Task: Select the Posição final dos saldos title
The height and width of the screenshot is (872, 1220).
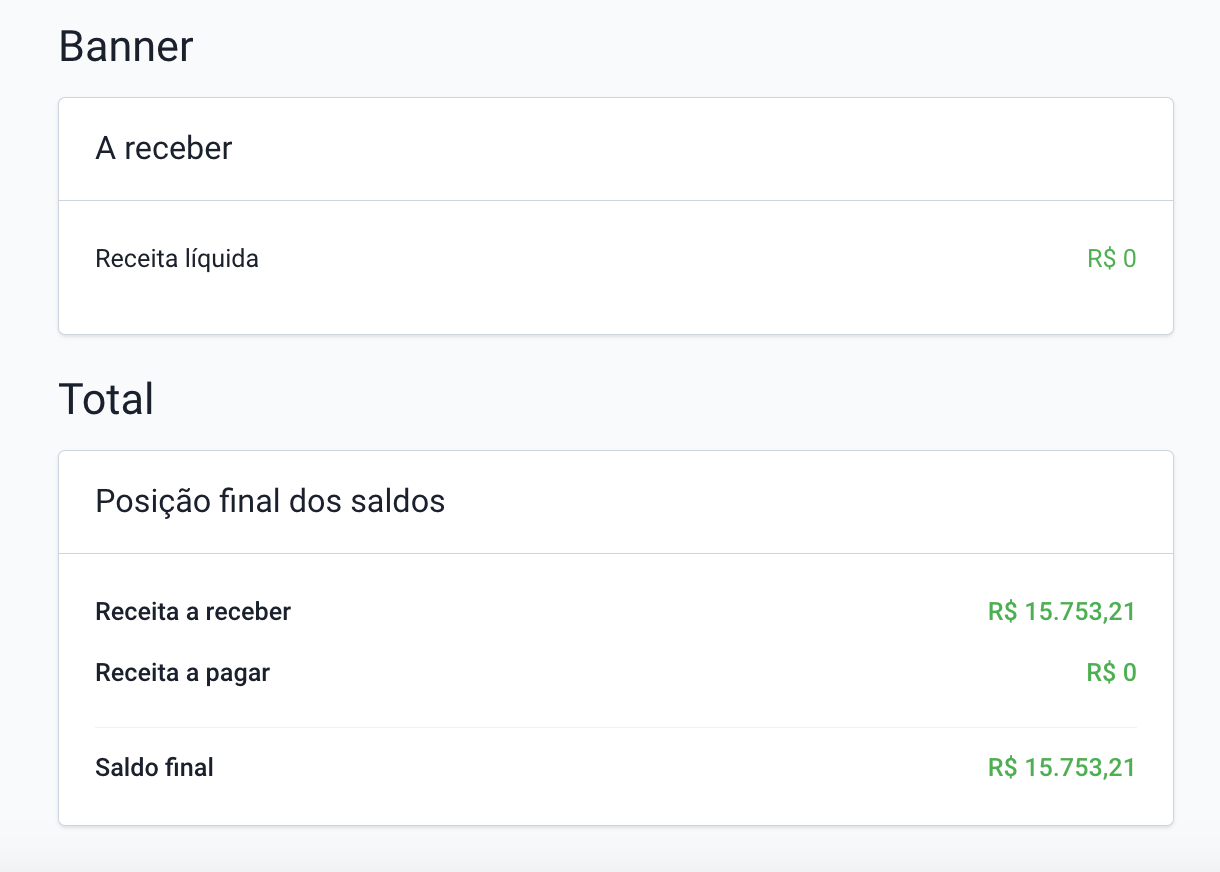Action: tap(270, 501)
